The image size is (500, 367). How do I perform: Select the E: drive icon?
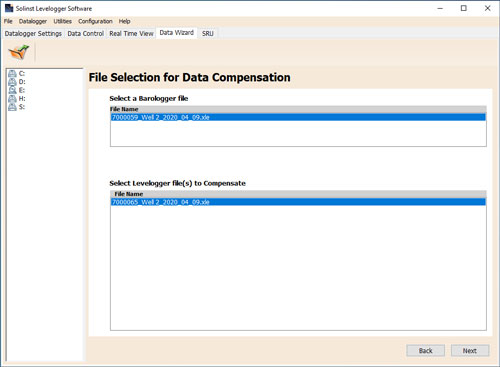[12, 90]
